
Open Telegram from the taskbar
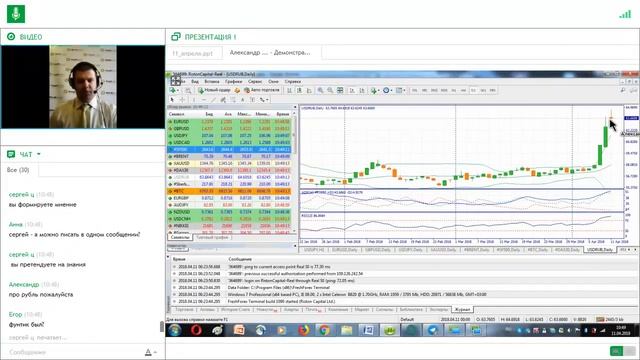click(433, 330)
